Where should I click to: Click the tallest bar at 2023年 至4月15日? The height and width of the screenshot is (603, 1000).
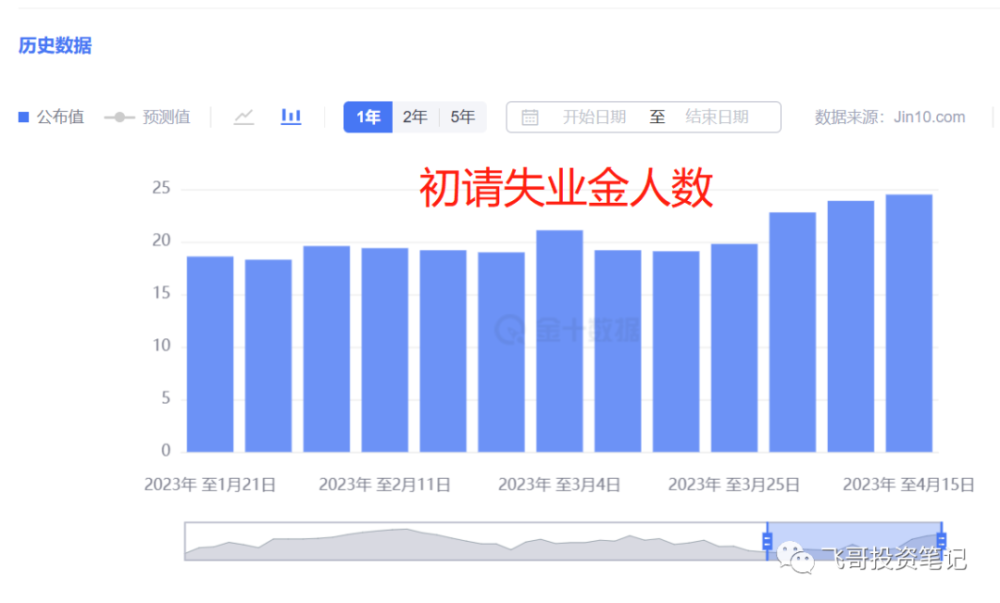click(x=909, y=323)
